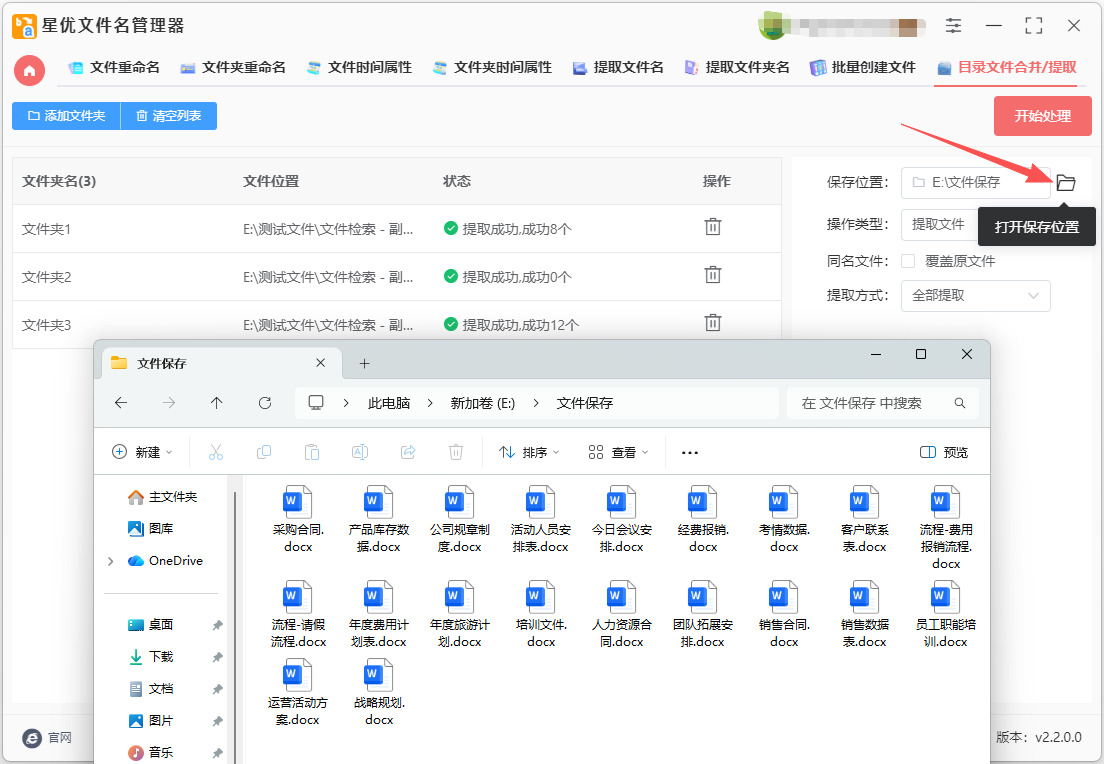Open app settings sliders icon in title bar
The image size is (1104, 764).
pos(954,26)
